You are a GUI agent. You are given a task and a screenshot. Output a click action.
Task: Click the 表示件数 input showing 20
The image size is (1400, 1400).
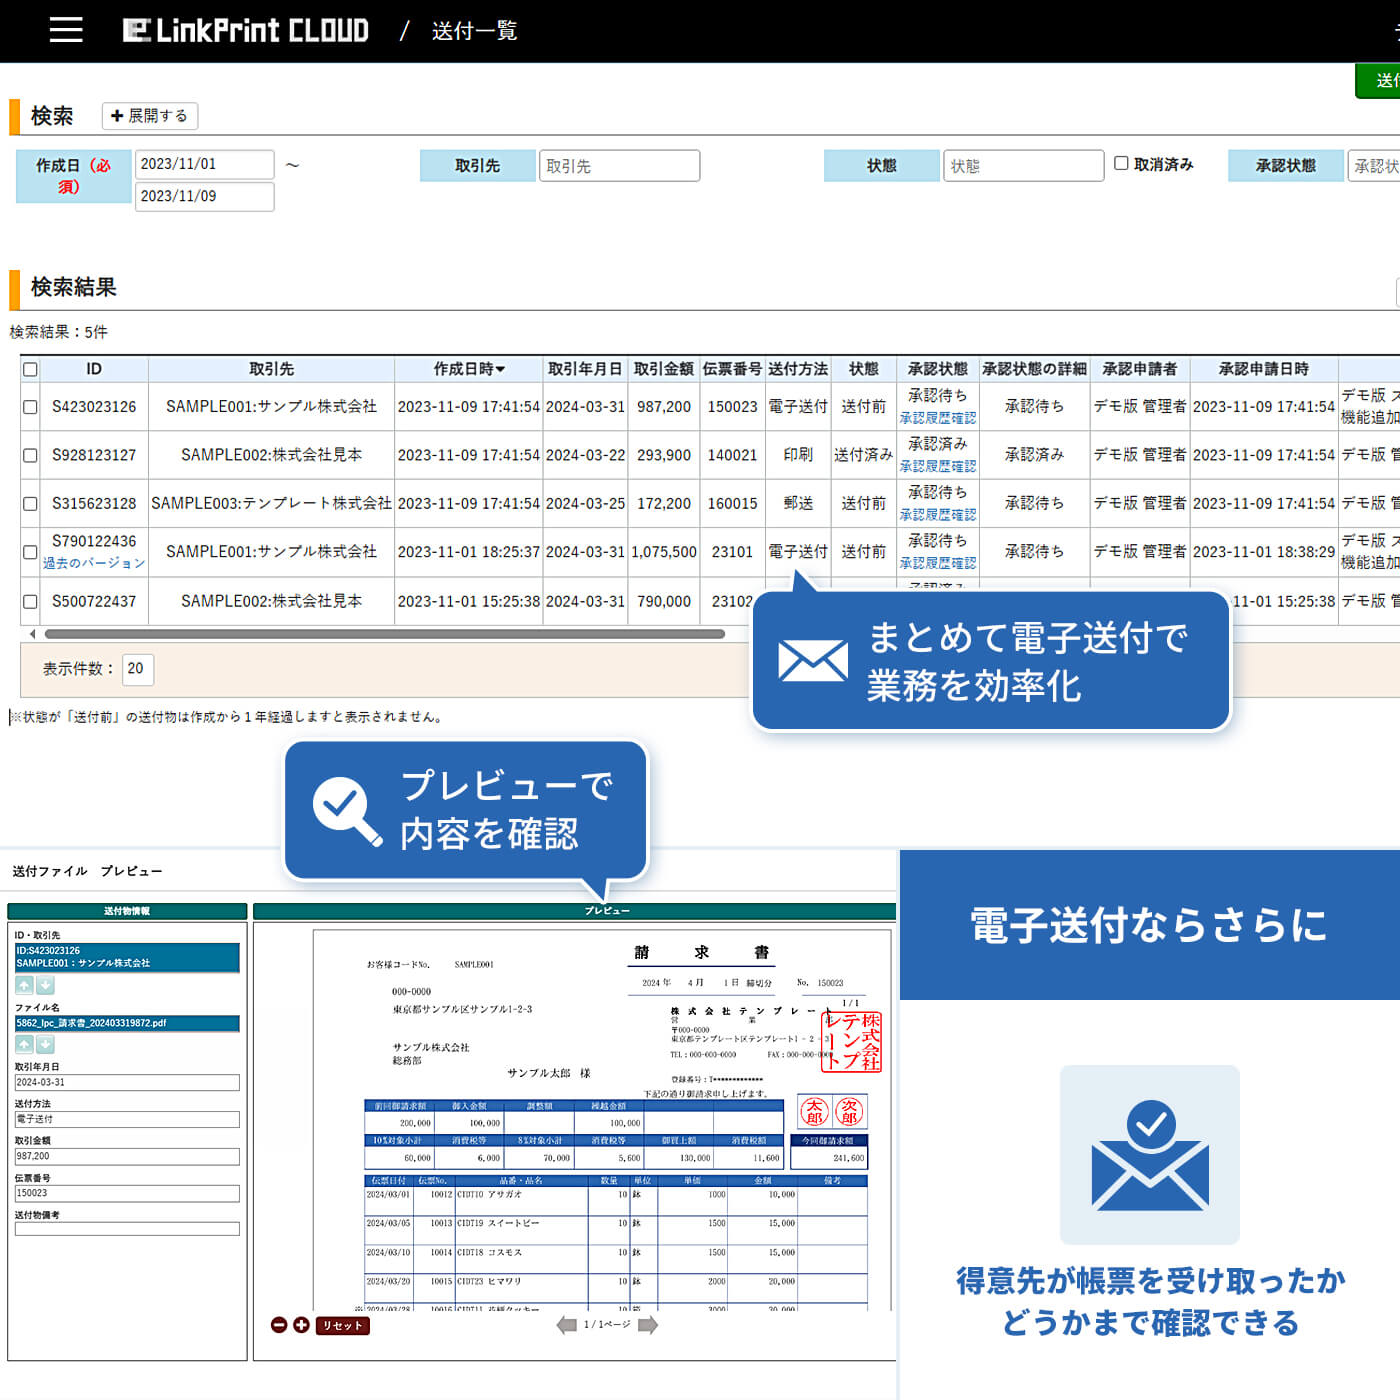pyautogui.click(x=137, y=669)
